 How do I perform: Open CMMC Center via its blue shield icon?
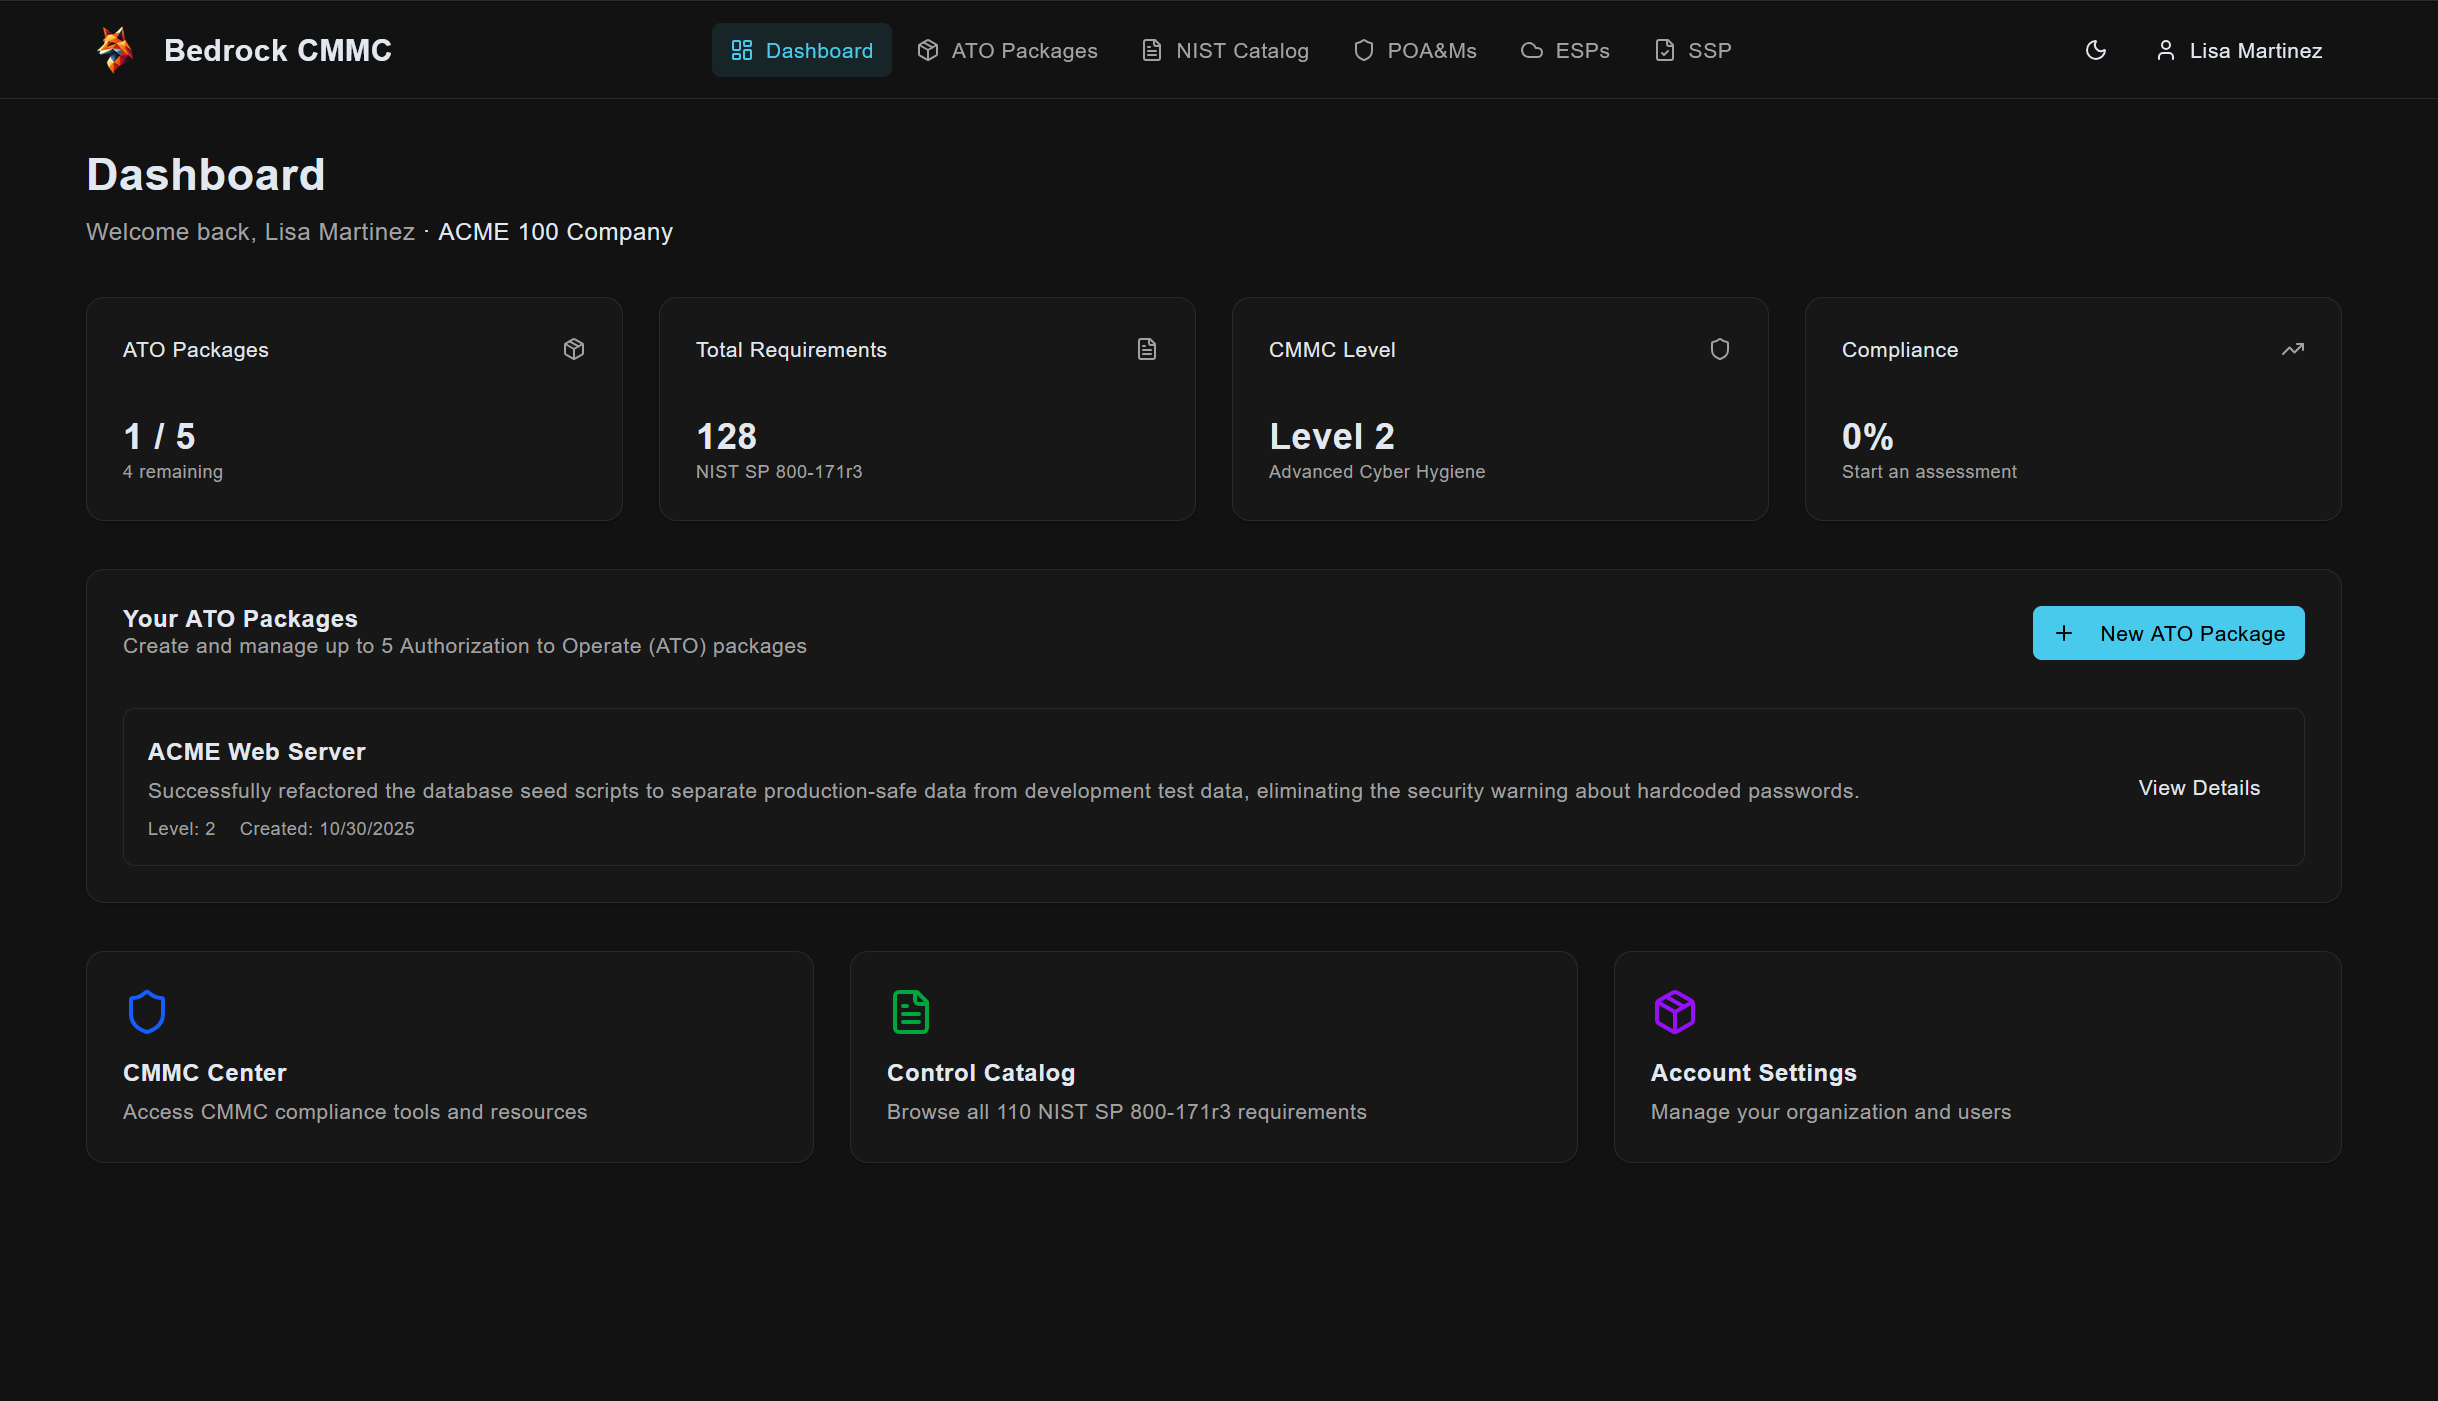point(146,1011)
